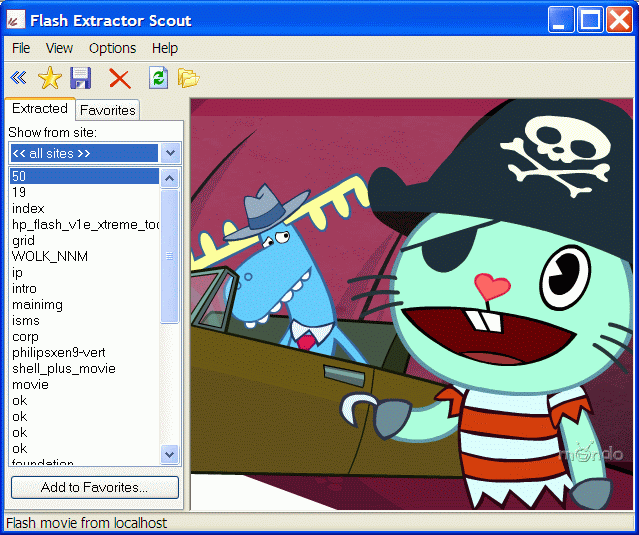Open the Options menu
This screenshot has height=535, width=639.
tap(112, 48)
